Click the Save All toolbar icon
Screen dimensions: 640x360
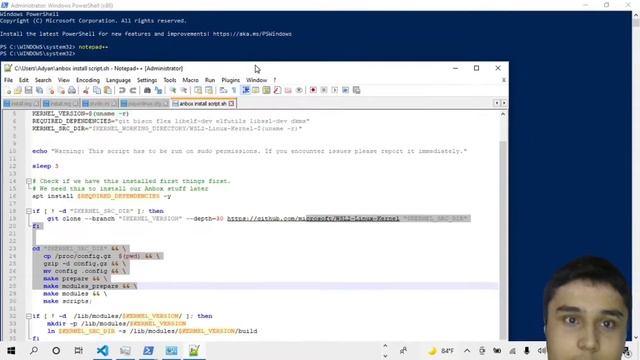click(39, 90)
